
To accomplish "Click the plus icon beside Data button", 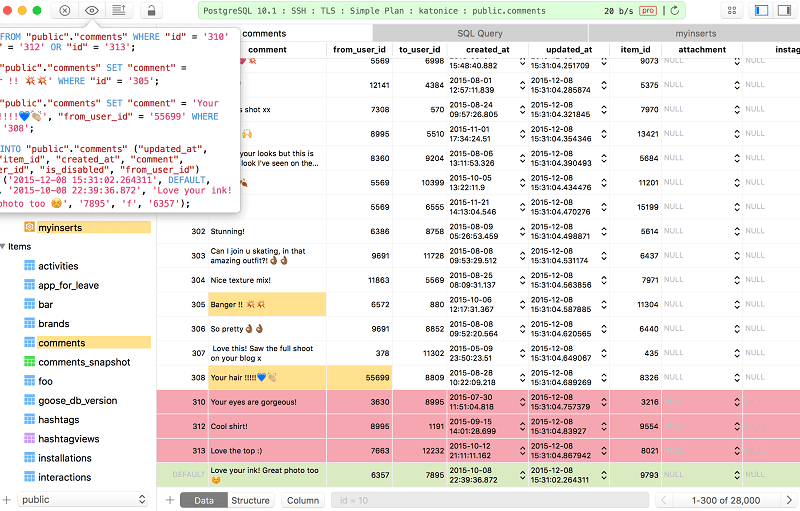I will tap(170, 500).
